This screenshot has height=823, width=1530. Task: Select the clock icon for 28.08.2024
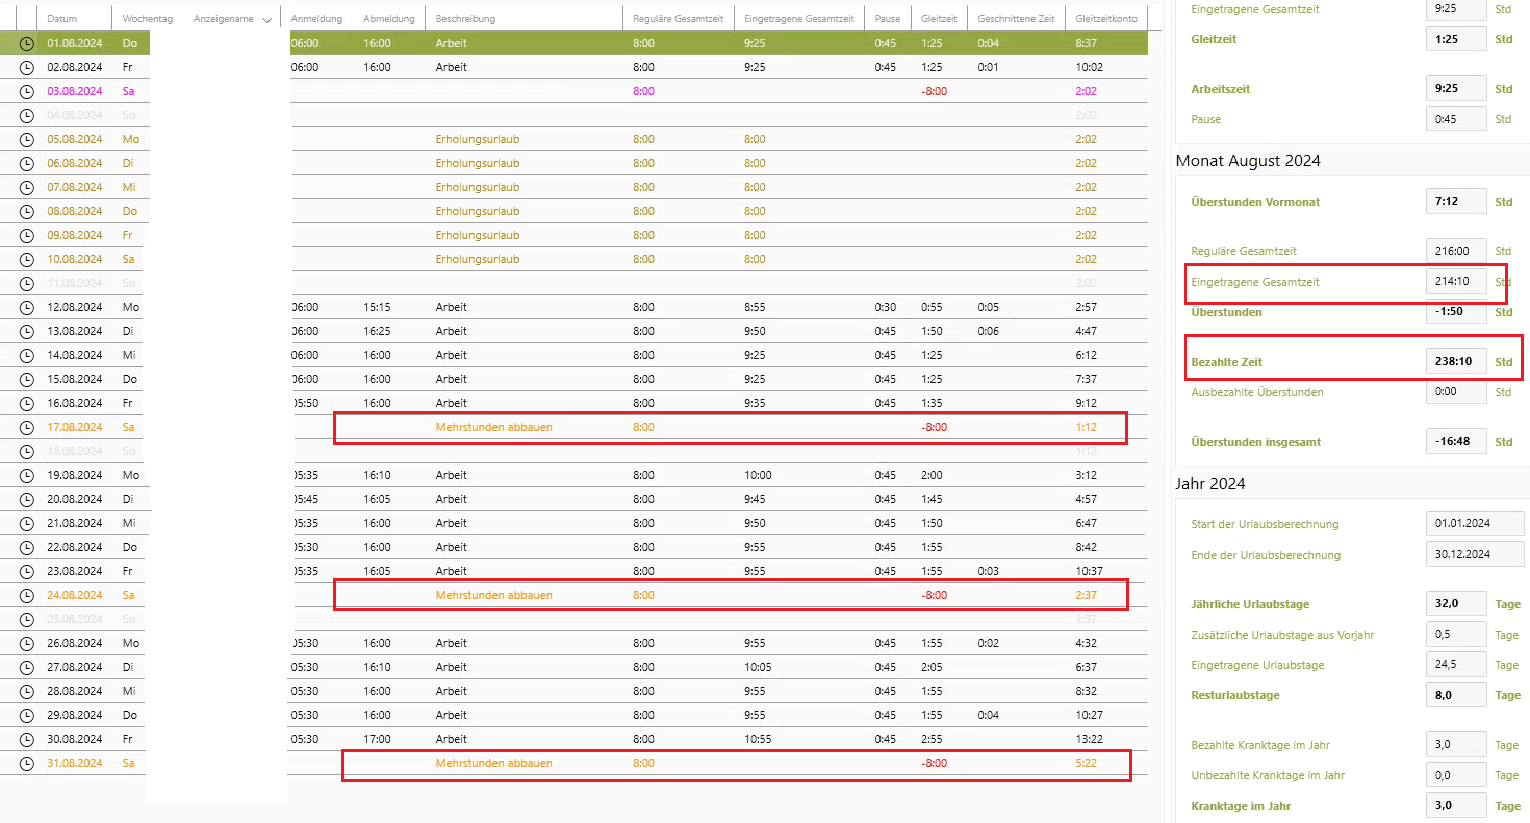26,692
